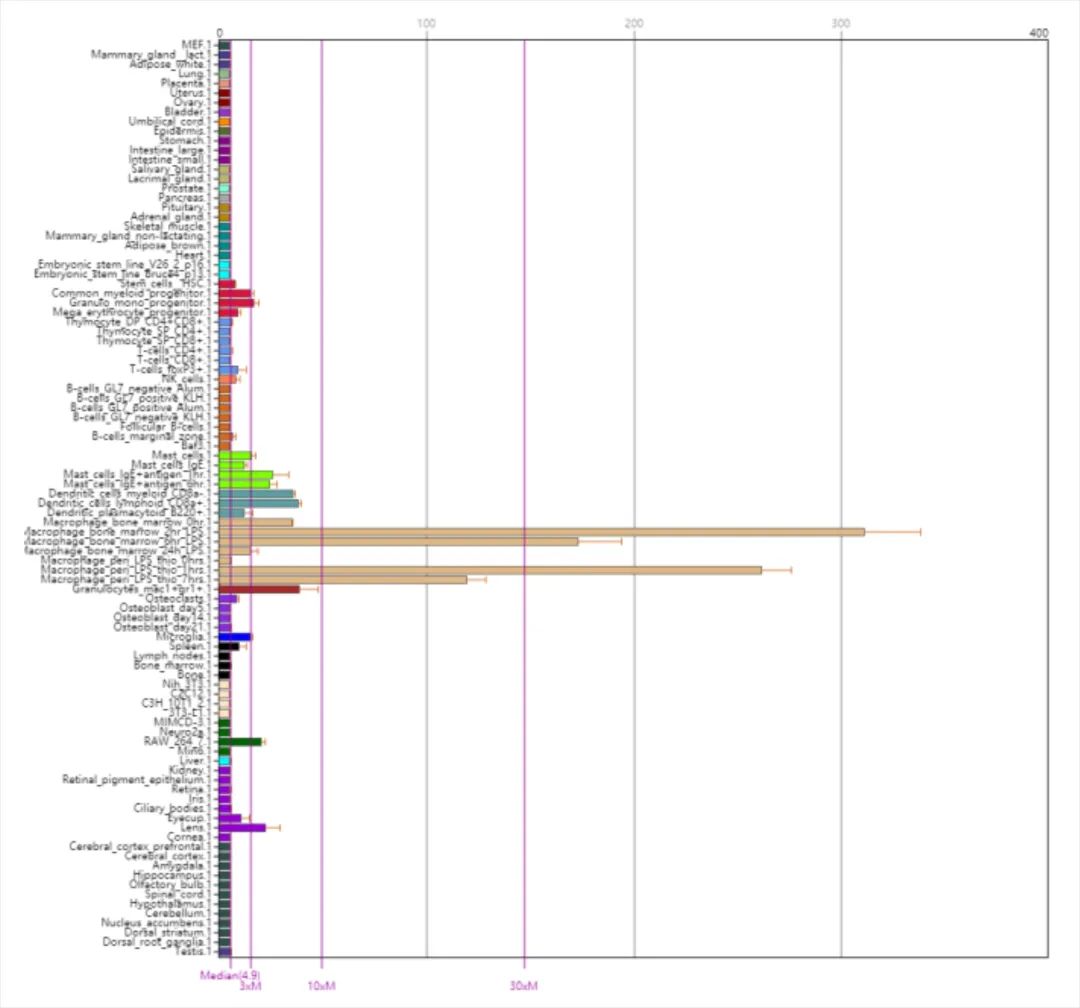The width and height of the screenshot is (1080, 1008).
Task: Click the 10xM axis label
Action: click(321, 987)
